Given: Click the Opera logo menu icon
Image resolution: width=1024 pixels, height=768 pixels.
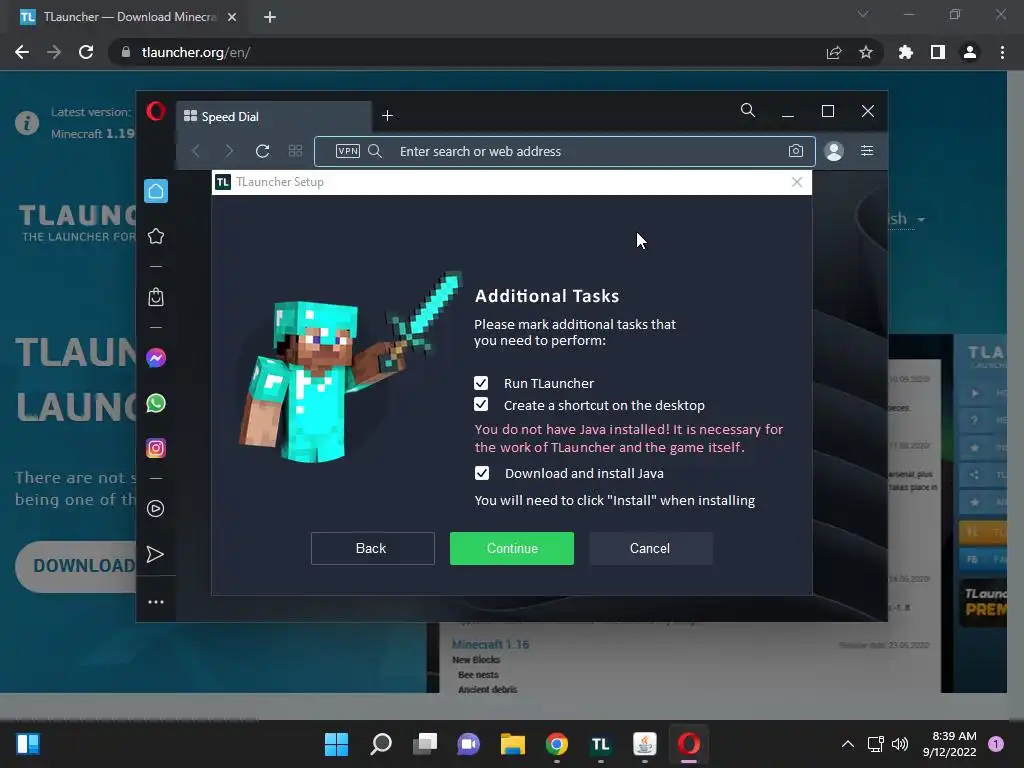Looking at the screenshot, I should click(x=155, y=111).
